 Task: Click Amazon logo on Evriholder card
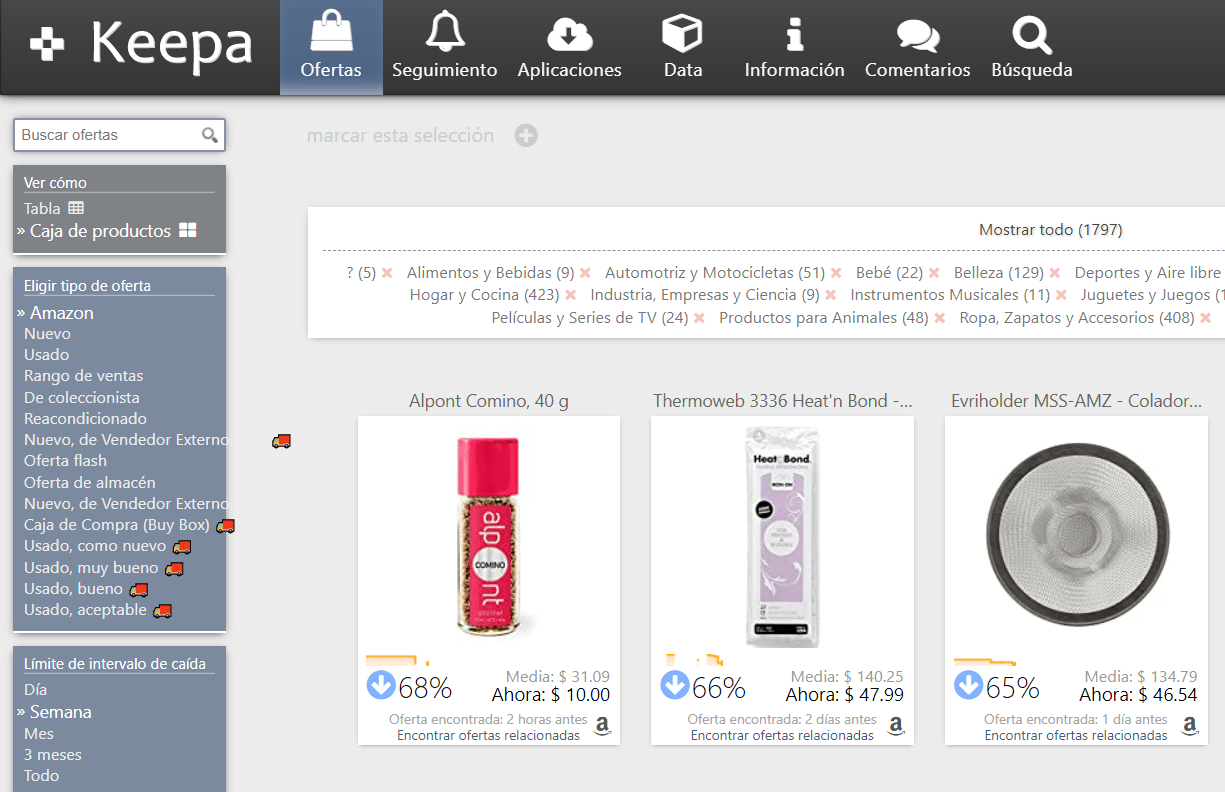point(1190,727)
